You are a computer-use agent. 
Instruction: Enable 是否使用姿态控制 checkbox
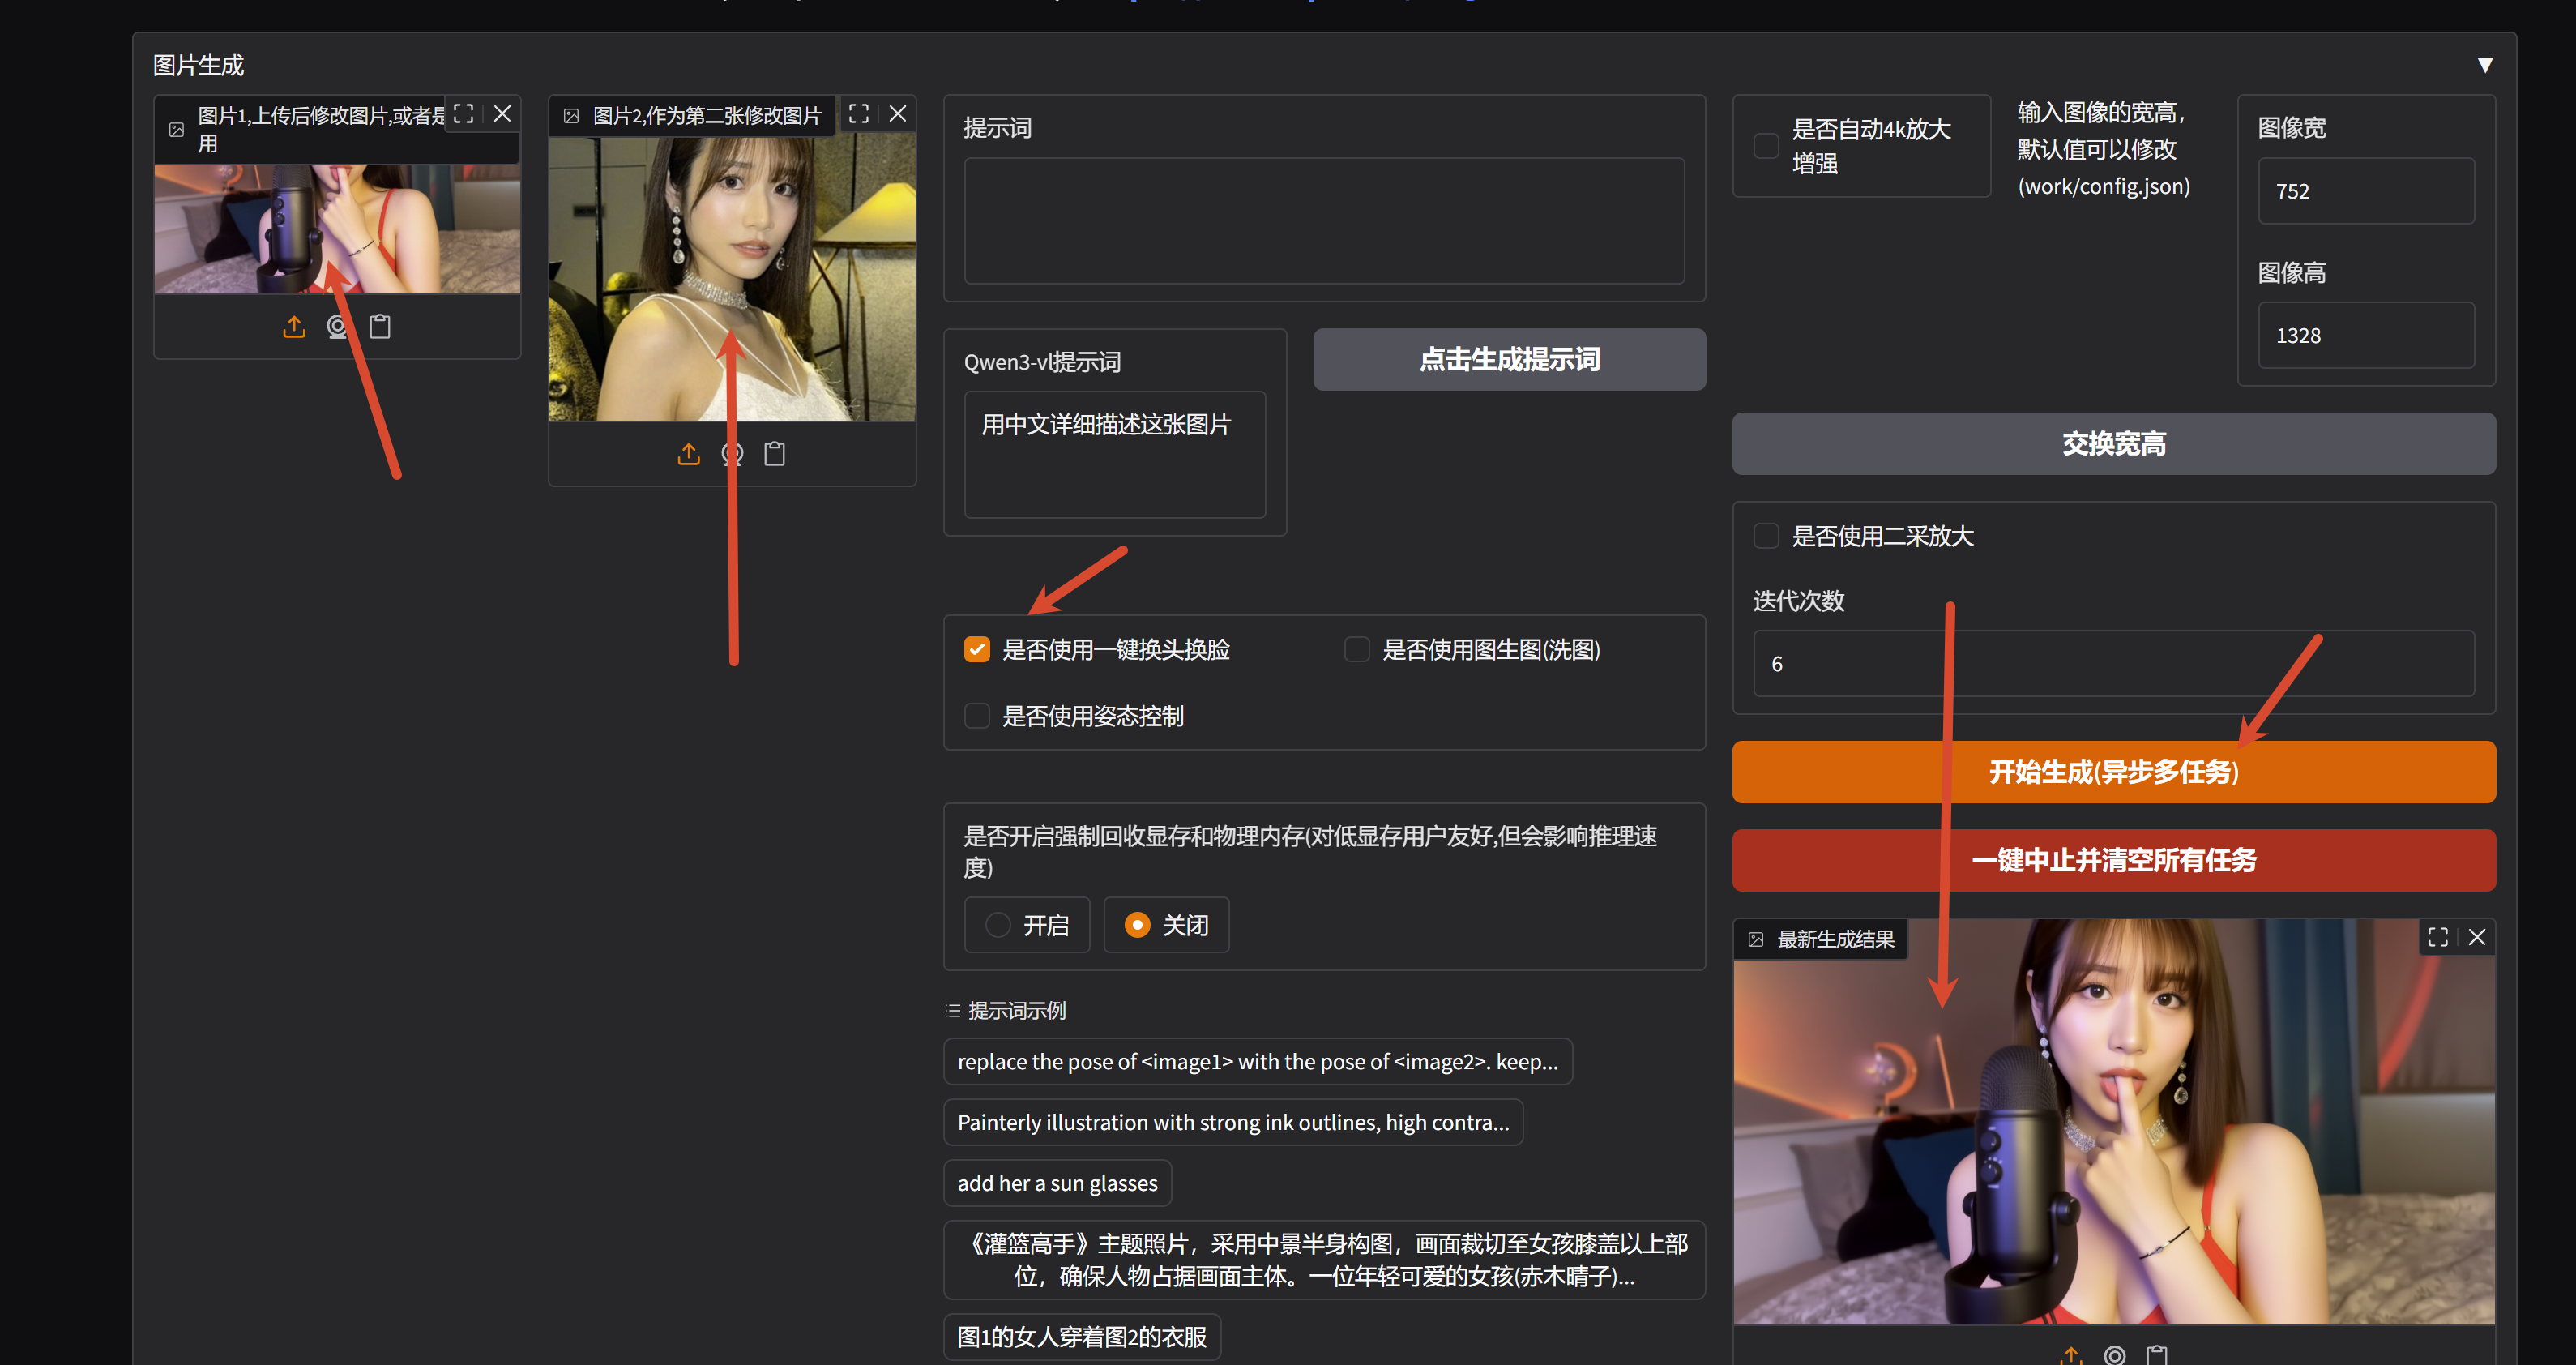977,716
